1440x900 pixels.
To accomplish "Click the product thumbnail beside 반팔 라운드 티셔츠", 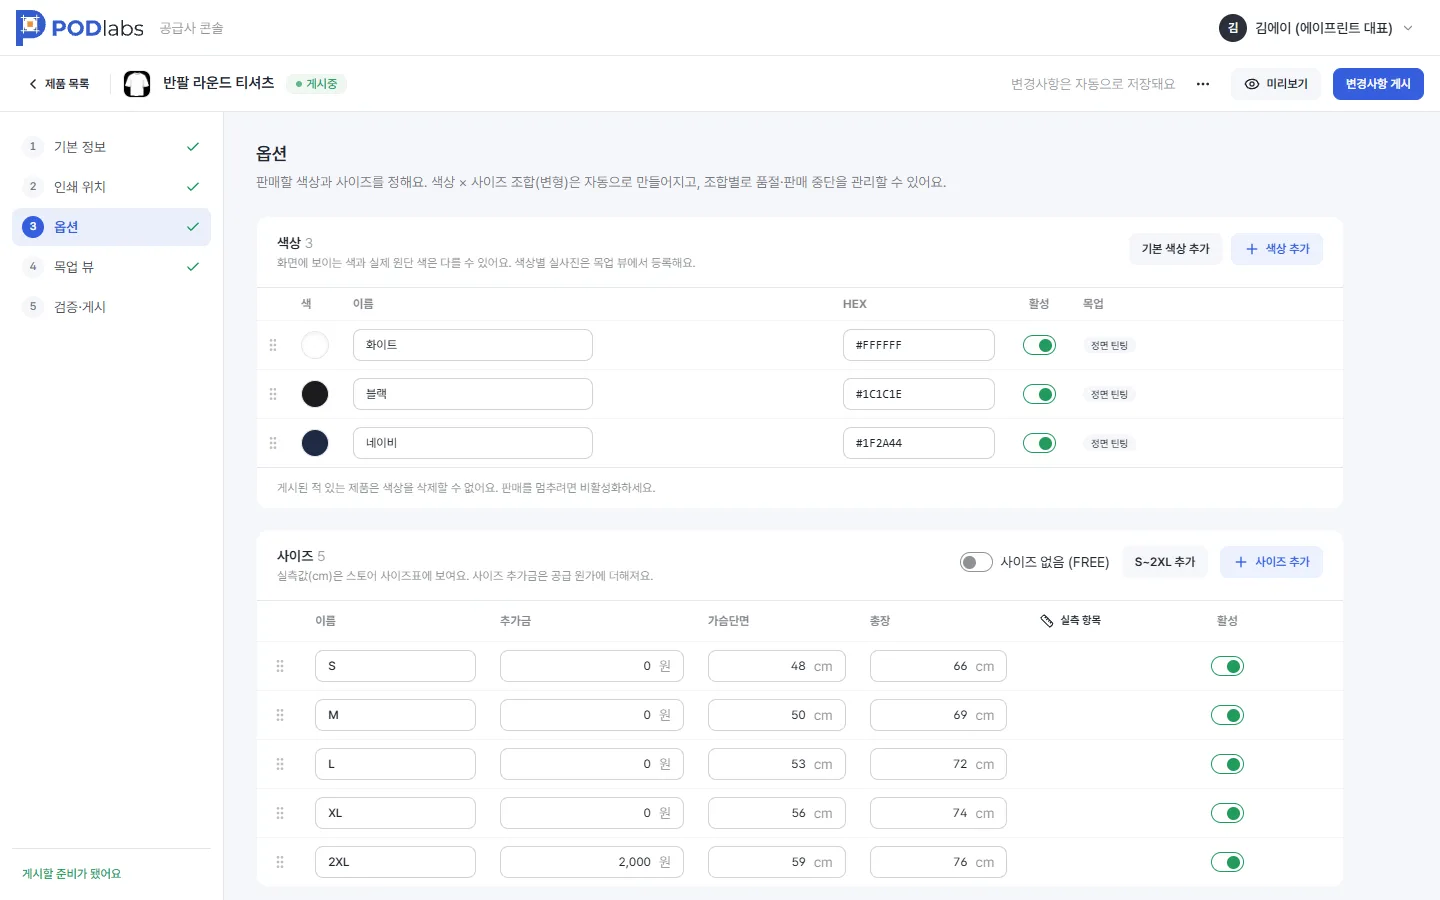I will coord(137,84).
